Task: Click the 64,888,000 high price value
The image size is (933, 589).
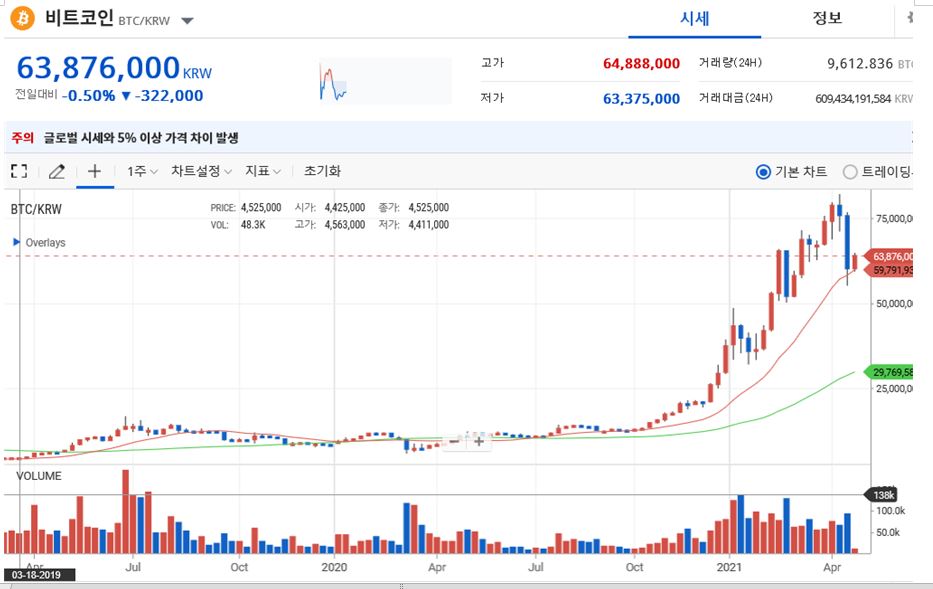Action: 641,64
